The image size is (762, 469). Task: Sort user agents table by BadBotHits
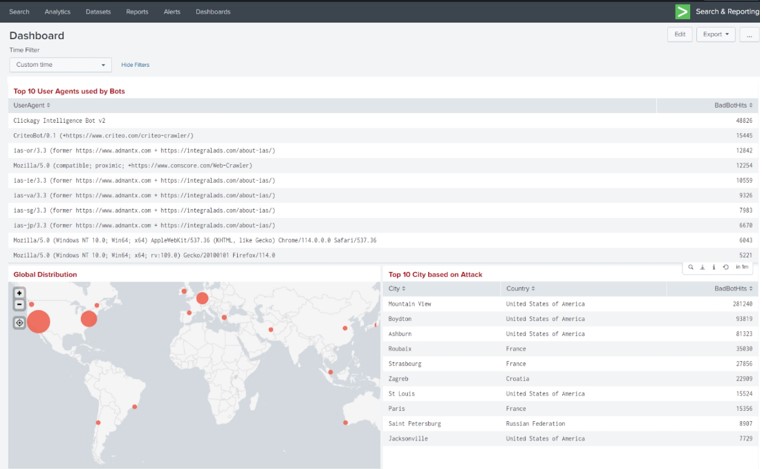pos(733,105)
